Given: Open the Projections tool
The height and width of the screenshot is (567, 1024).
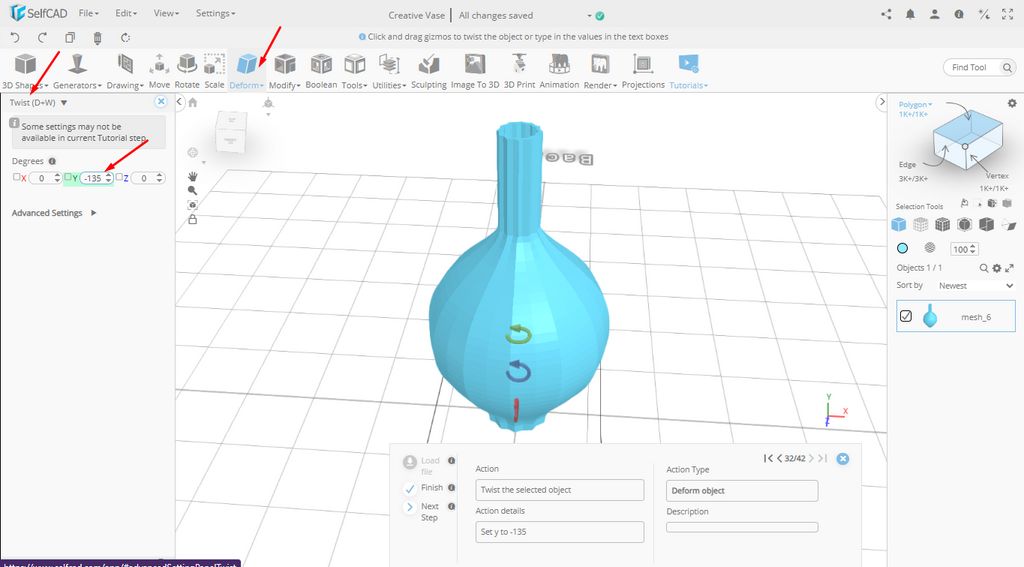Looking at the screenshot, I should coord(643,71).
